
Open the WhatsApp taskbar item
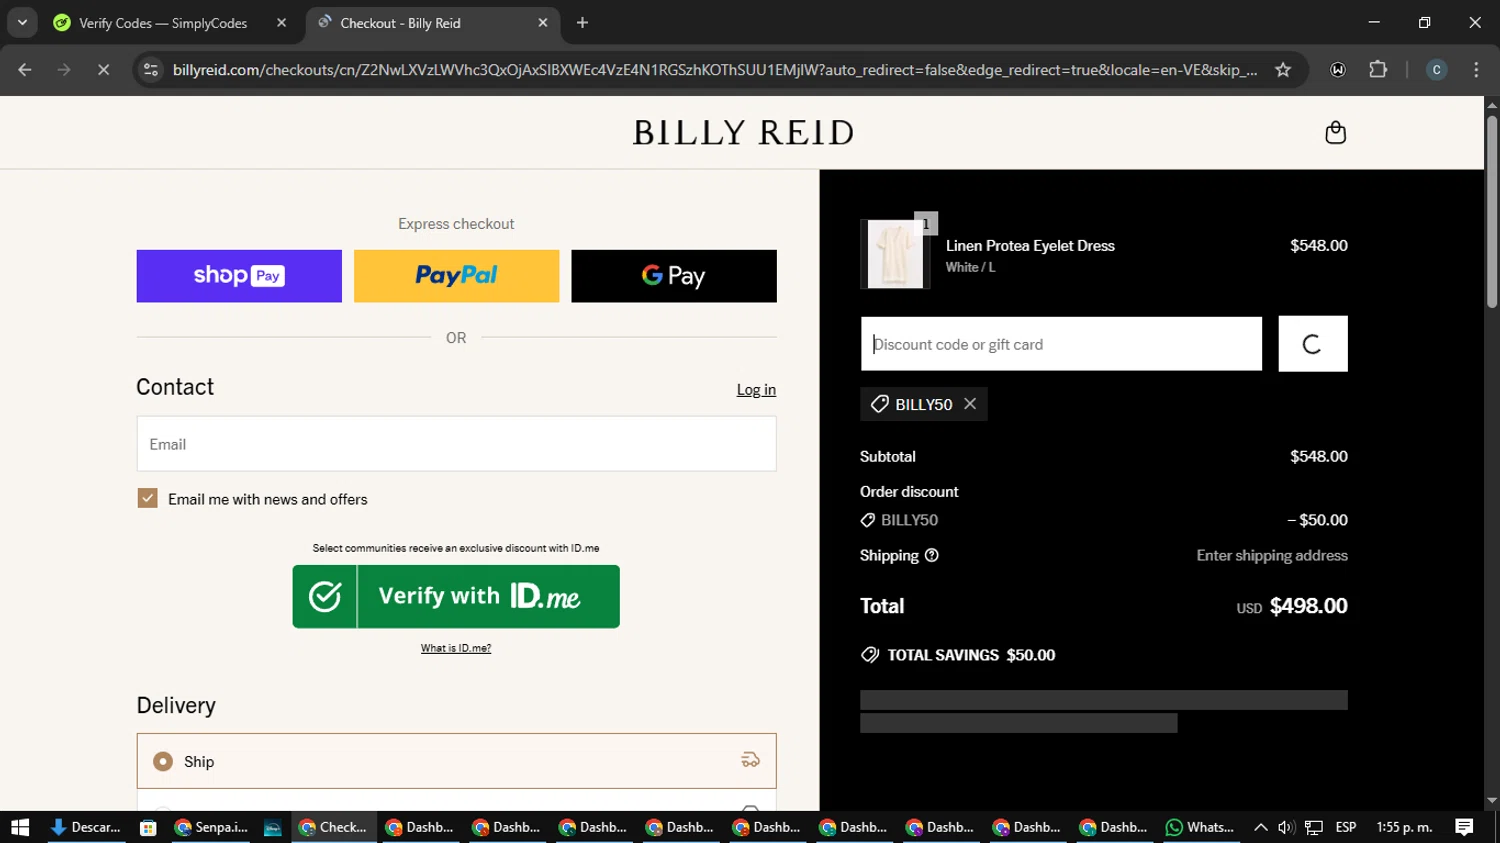point(1200,827)
